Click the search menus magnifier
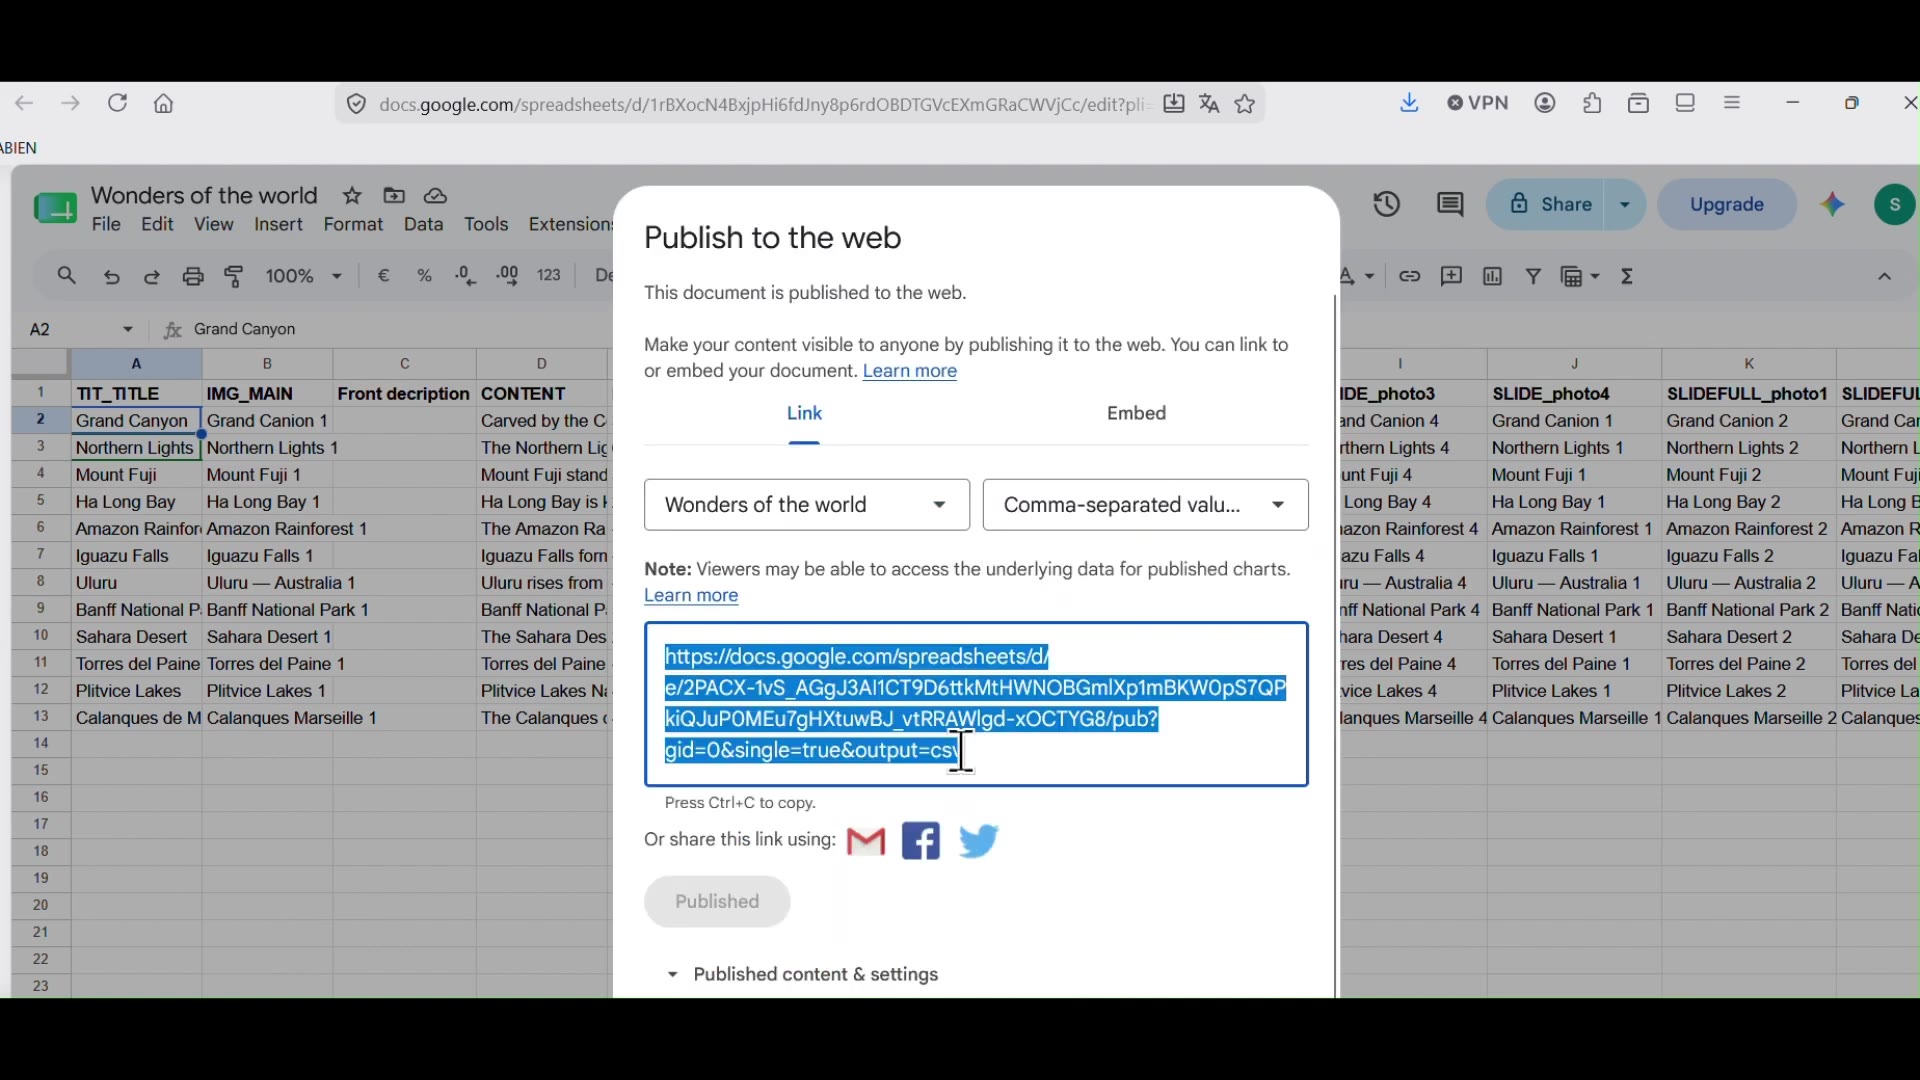This screenshot has height=1080, width=1920. coord(66,276)
